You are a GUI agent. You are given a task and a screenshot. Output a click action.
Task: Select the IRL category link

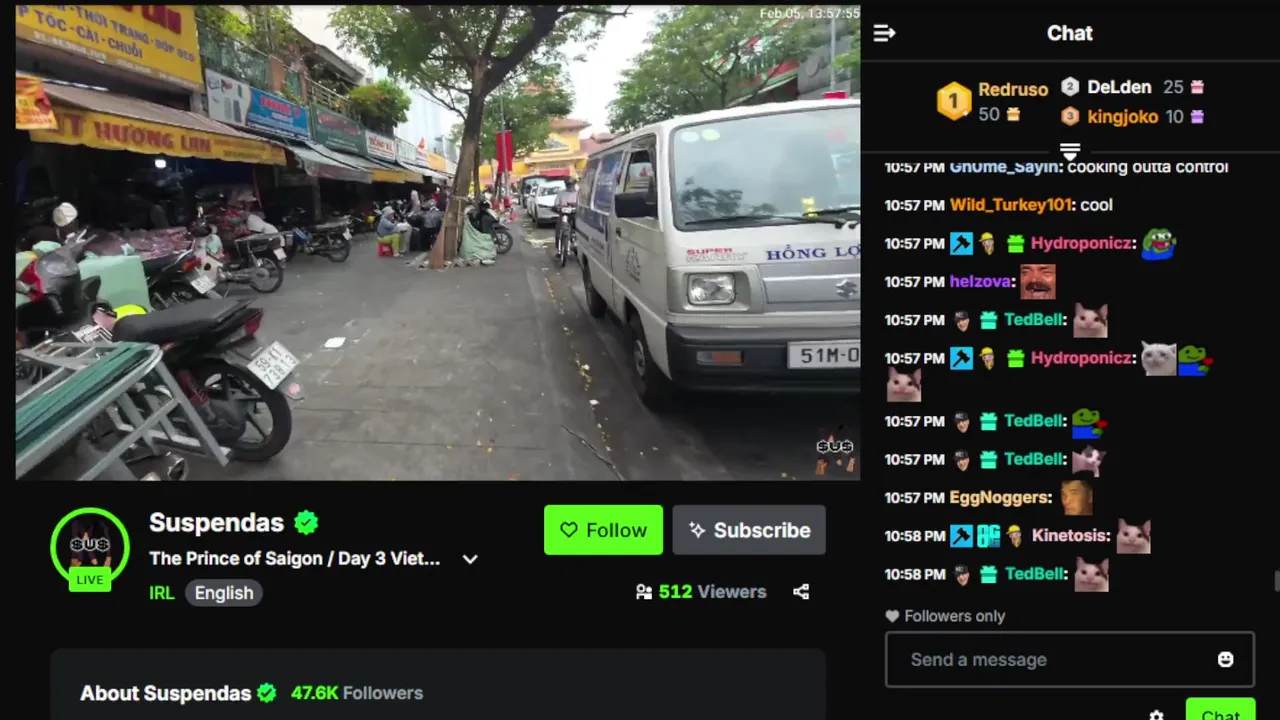tap(161, 593)
